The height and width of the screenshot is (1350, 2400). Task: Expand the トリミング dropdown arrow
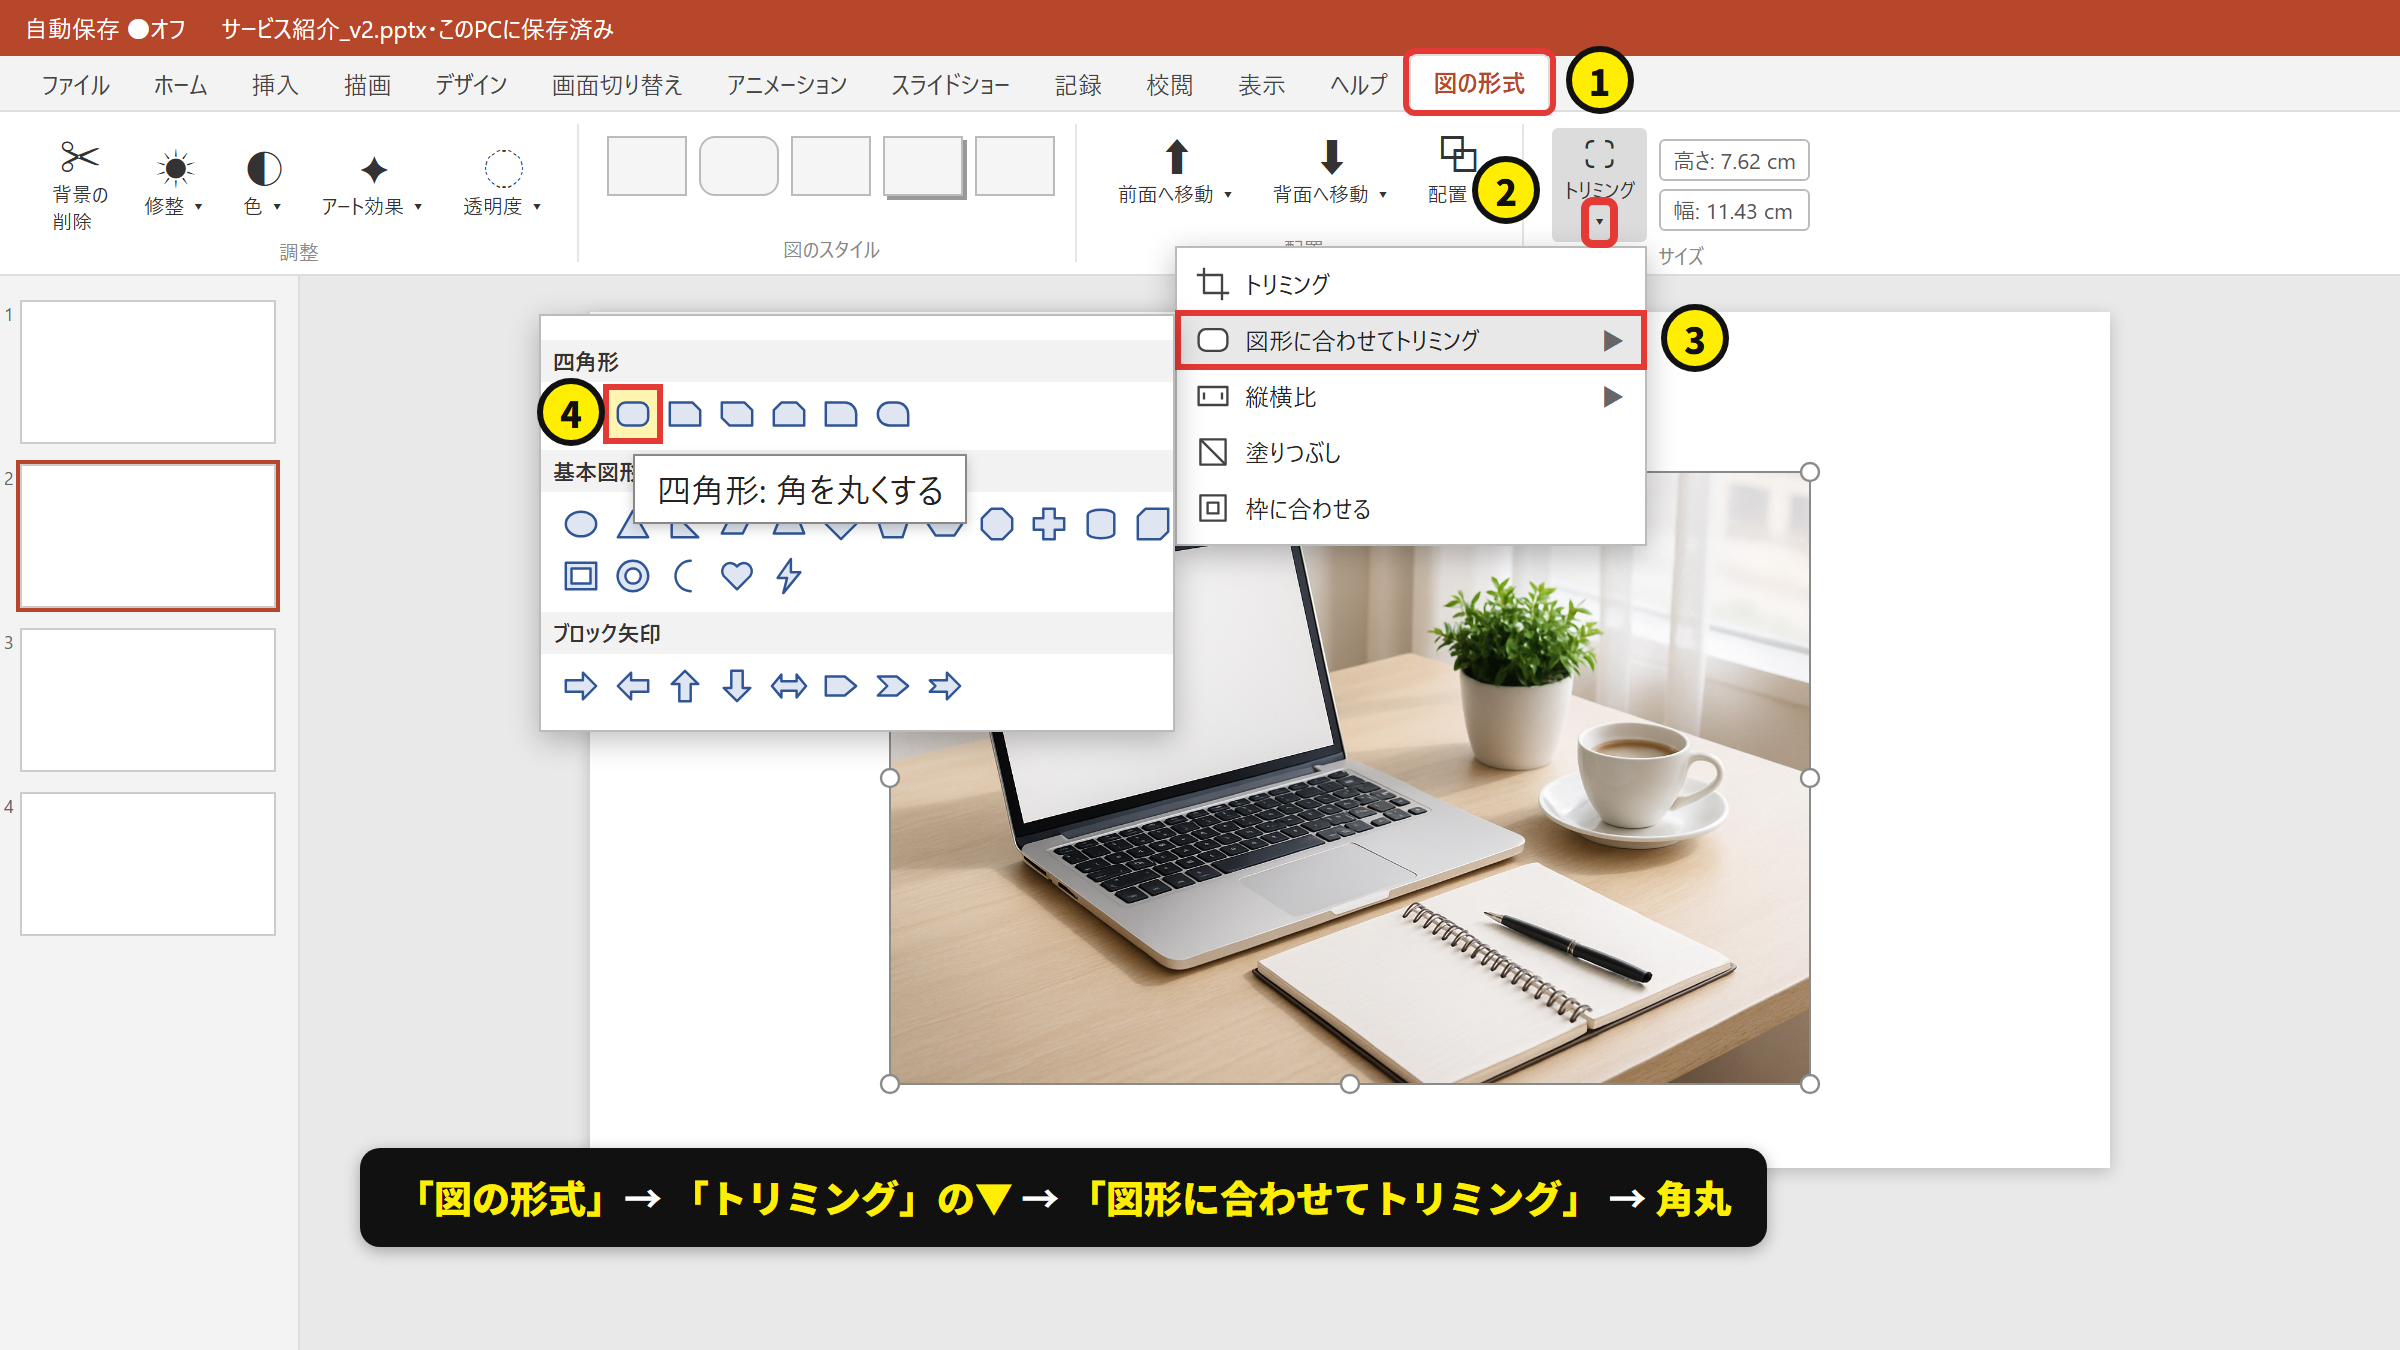pyautogui.click(x=1599, y=221)
